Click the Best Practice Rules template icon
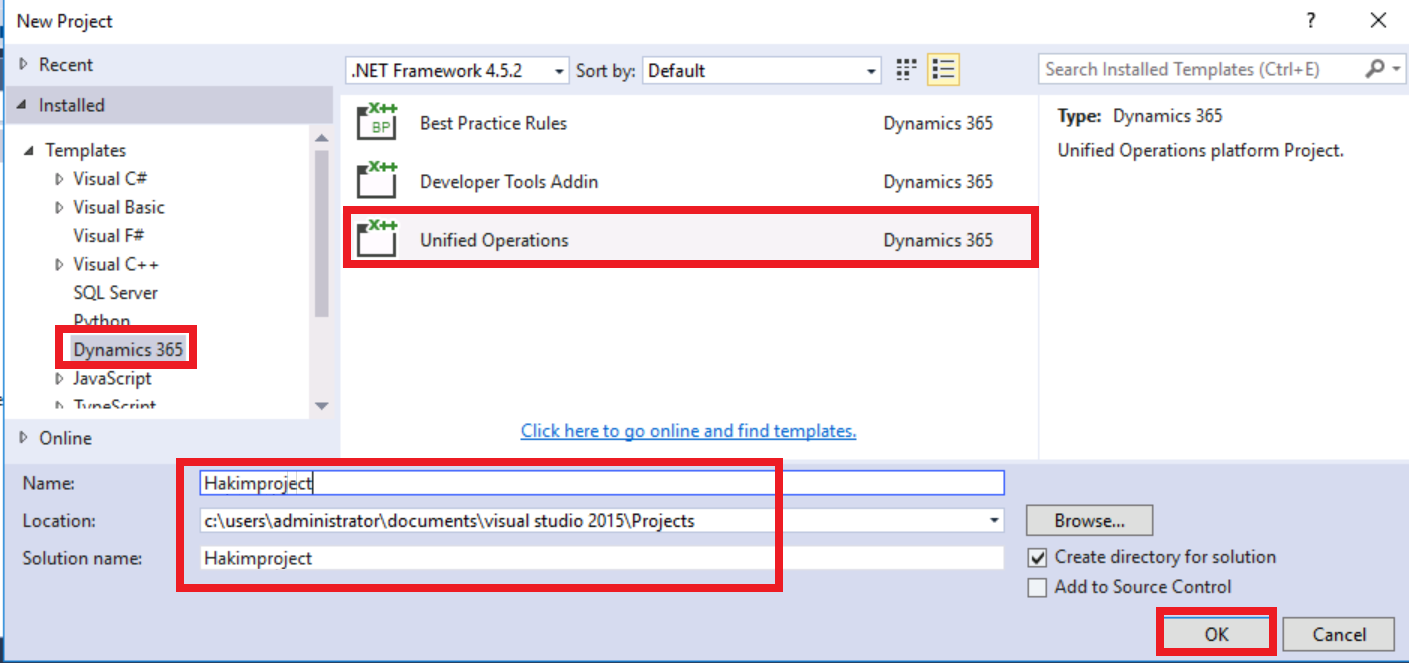Viewport: 1409px width, 663px height. [x=376, y=123]
